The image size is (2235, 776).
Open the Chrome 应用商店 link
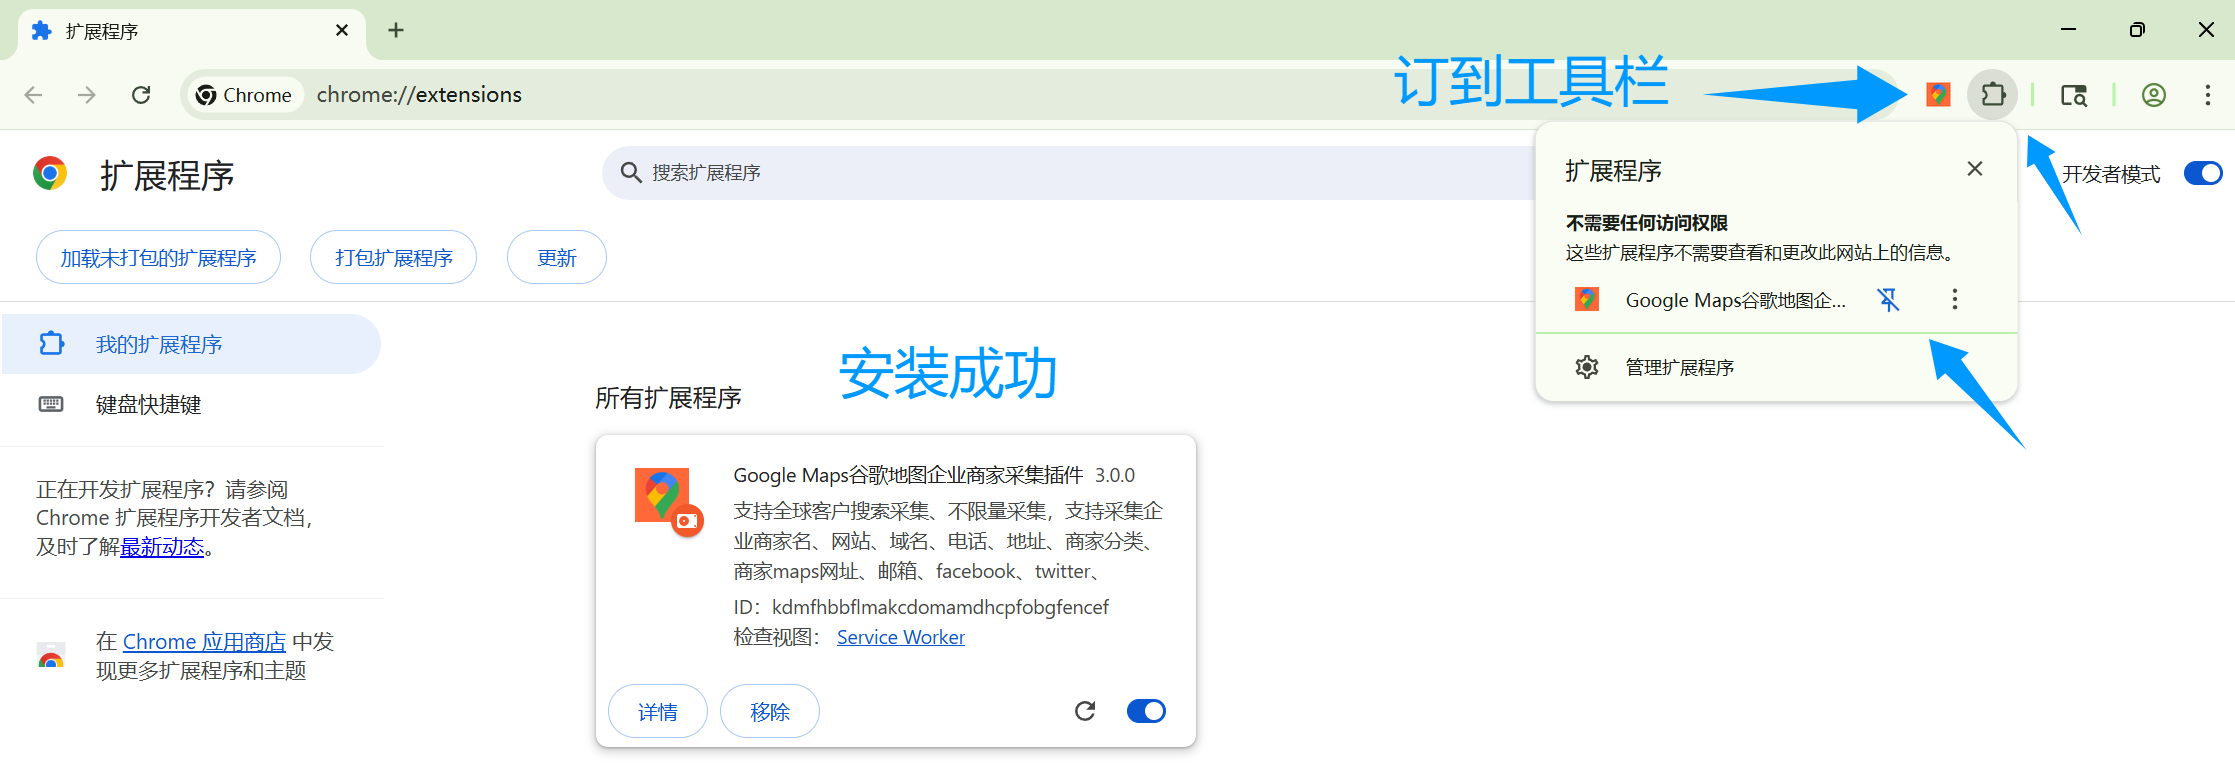[x=204, y=642]
